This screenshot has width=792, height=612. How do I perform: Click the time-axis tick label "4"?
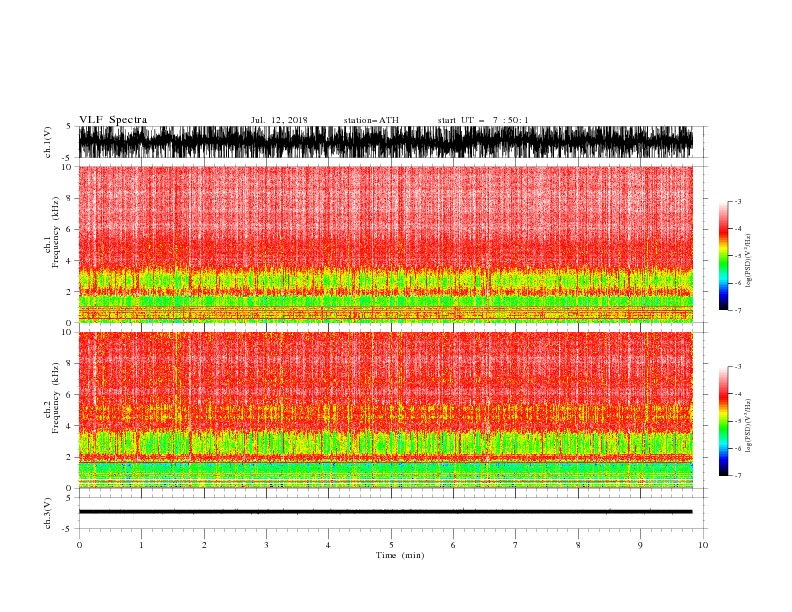point(328,545)
